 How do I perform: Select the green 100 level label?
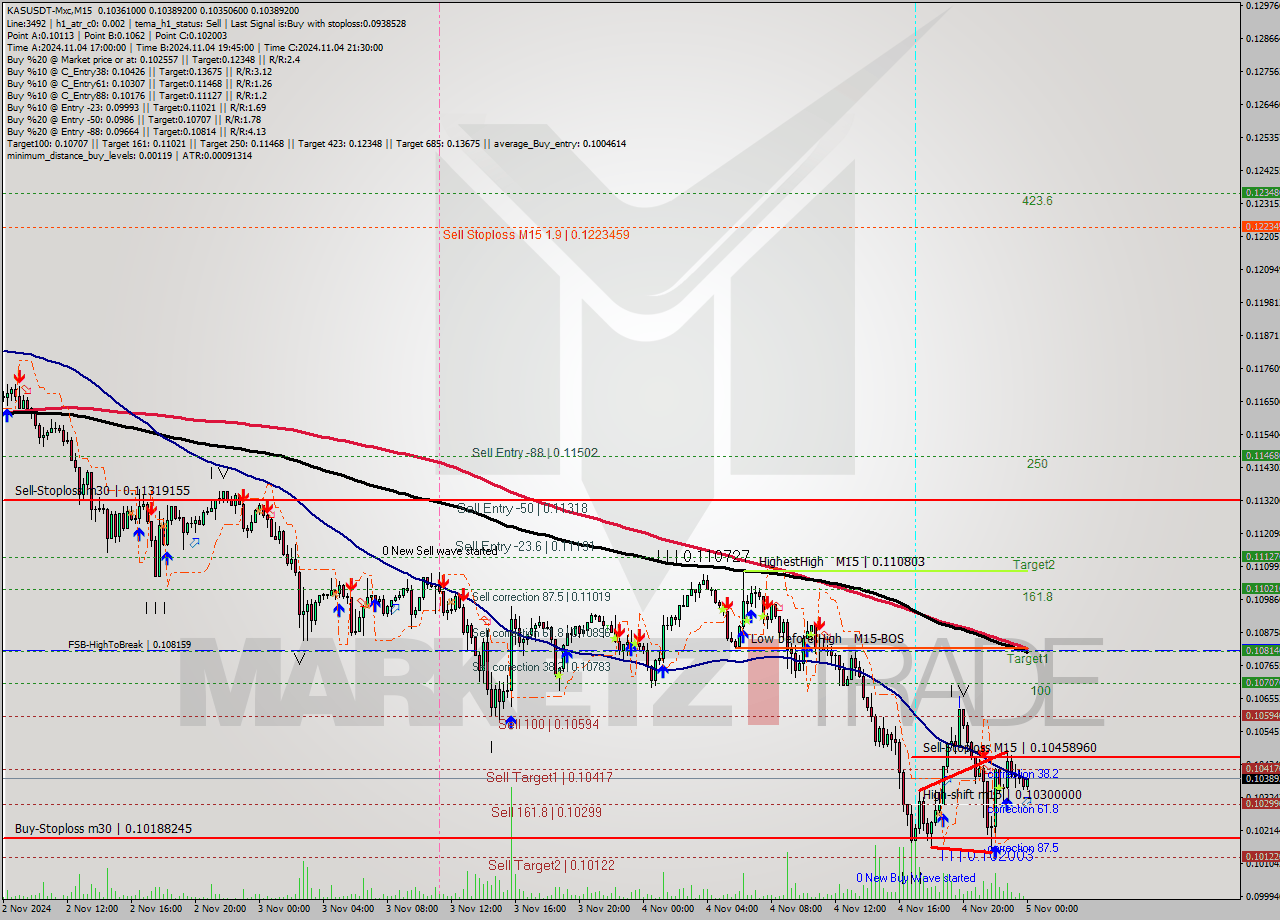[x=1040, y=691]
